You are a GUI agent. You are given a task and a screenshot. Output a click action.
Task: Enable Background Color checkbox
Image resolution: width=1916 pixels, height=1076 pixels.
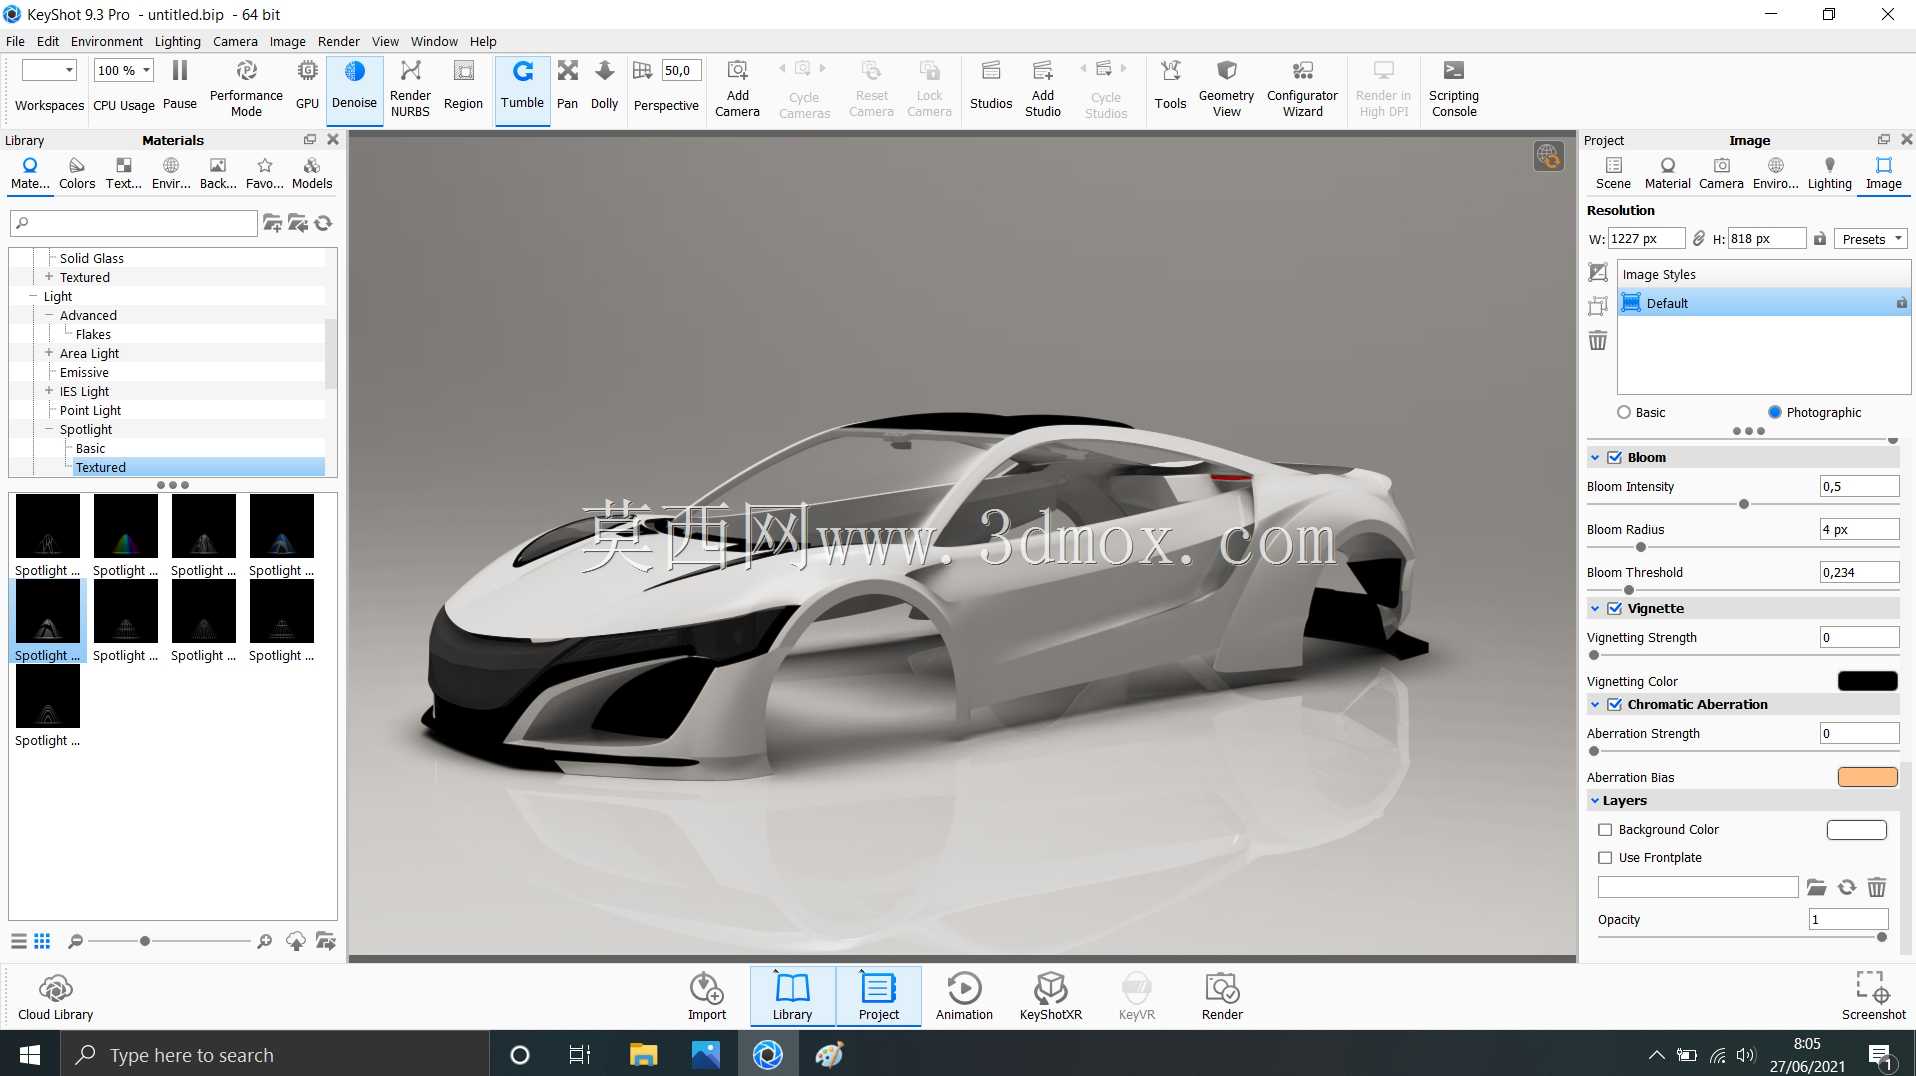pos(1605,829)
